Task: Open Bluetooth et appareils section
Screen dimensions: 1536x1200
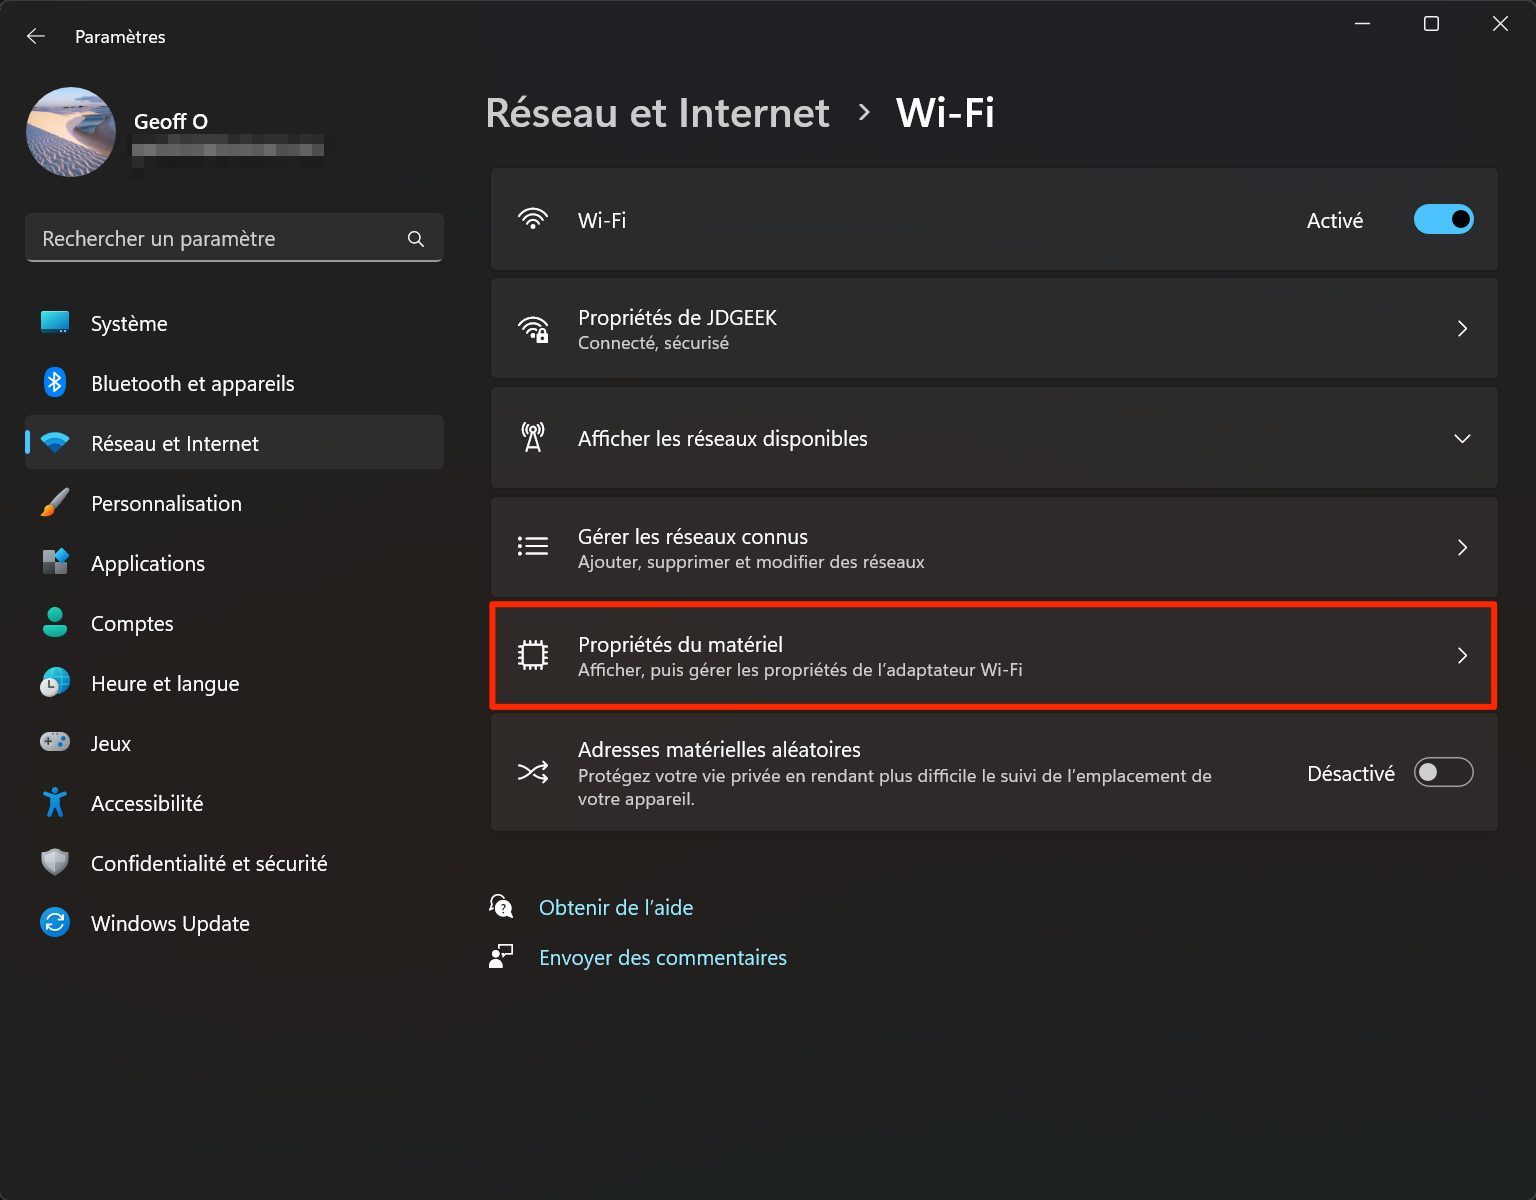Action: click(x=234, y=383)
